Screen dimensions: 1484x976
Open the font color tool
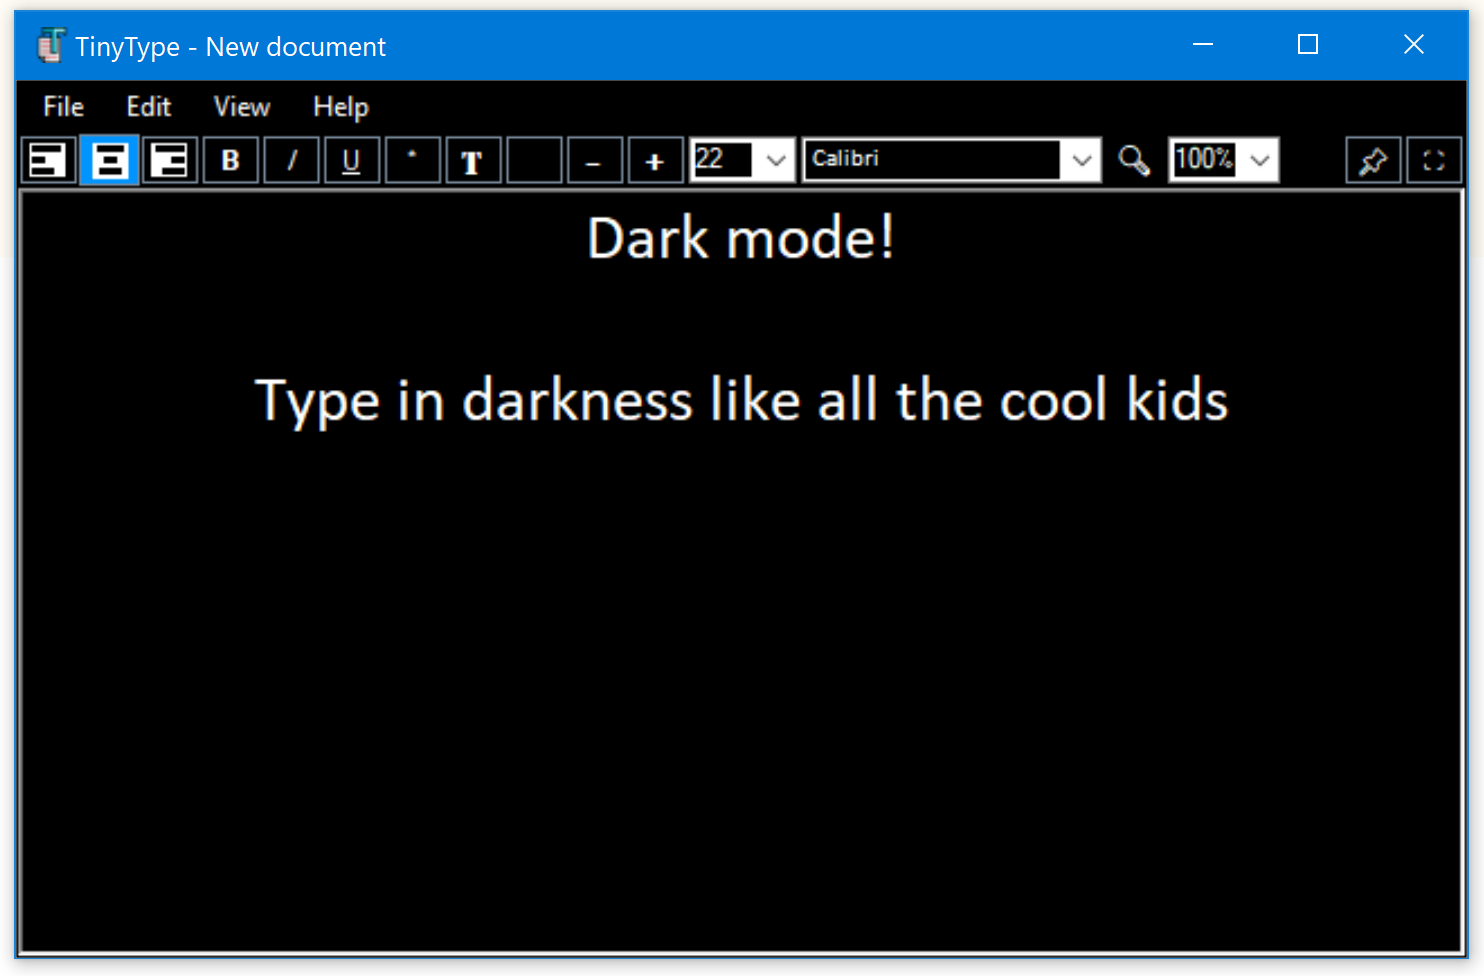coord(473,160)
